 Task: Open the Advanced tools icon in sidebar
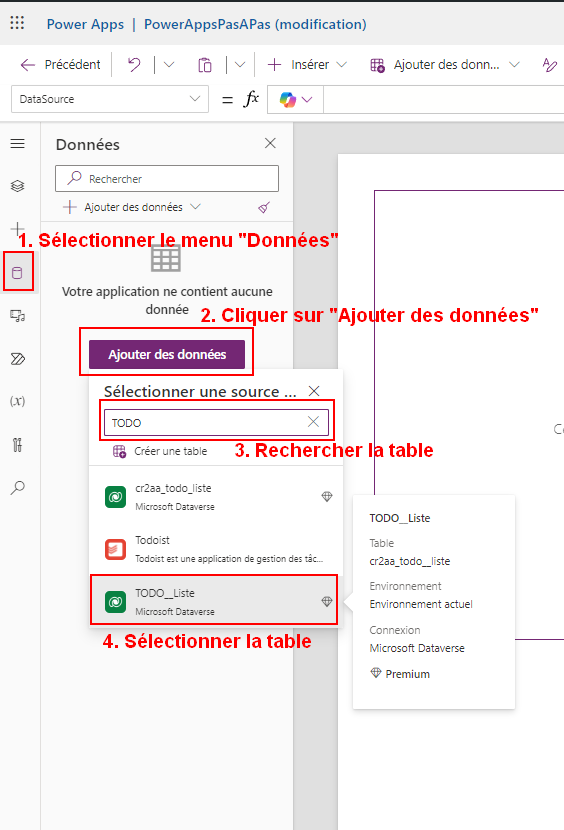point(17,445)
